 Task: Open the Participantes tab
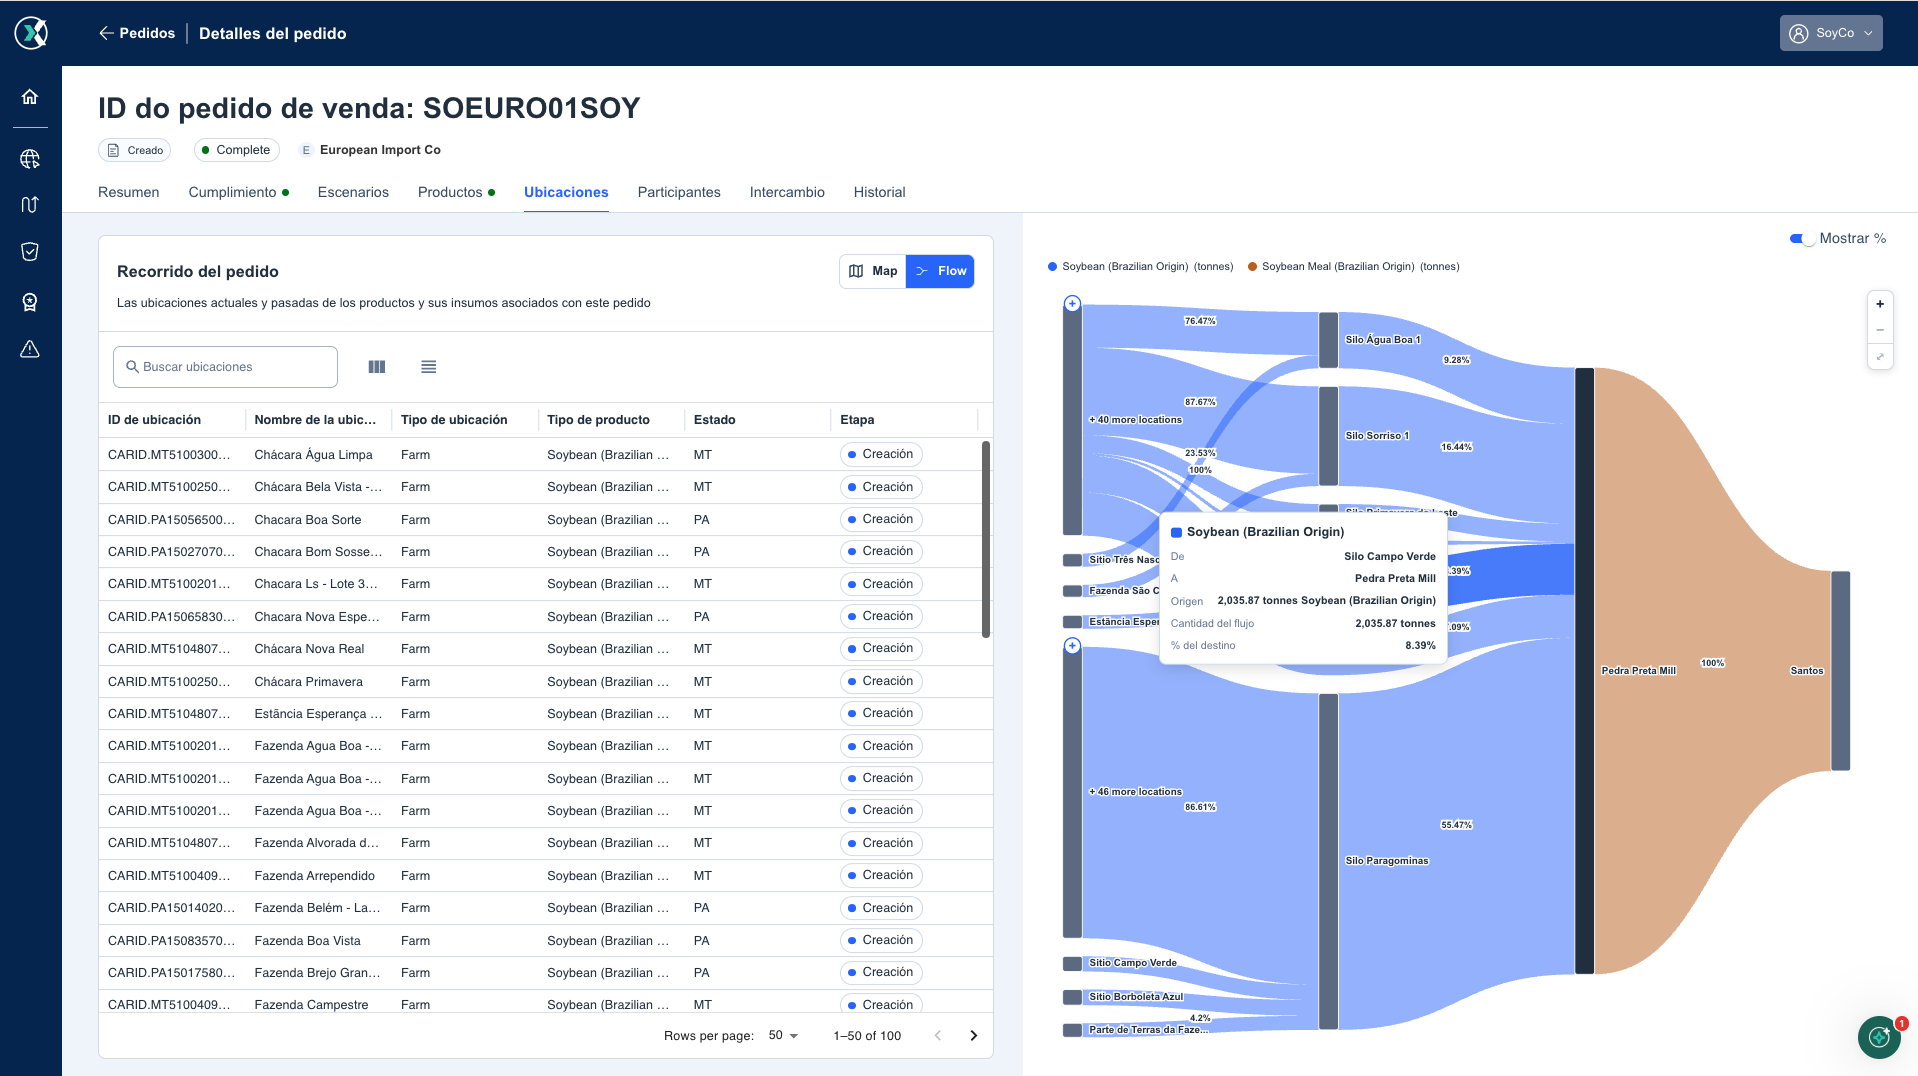point(679,192)
